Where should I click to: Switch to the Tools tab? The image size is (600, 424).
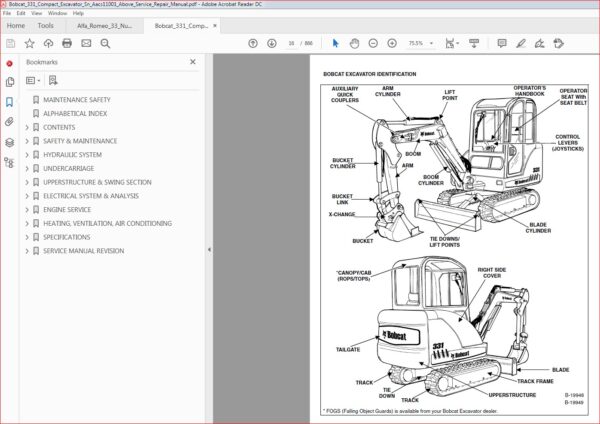[46, 26]
